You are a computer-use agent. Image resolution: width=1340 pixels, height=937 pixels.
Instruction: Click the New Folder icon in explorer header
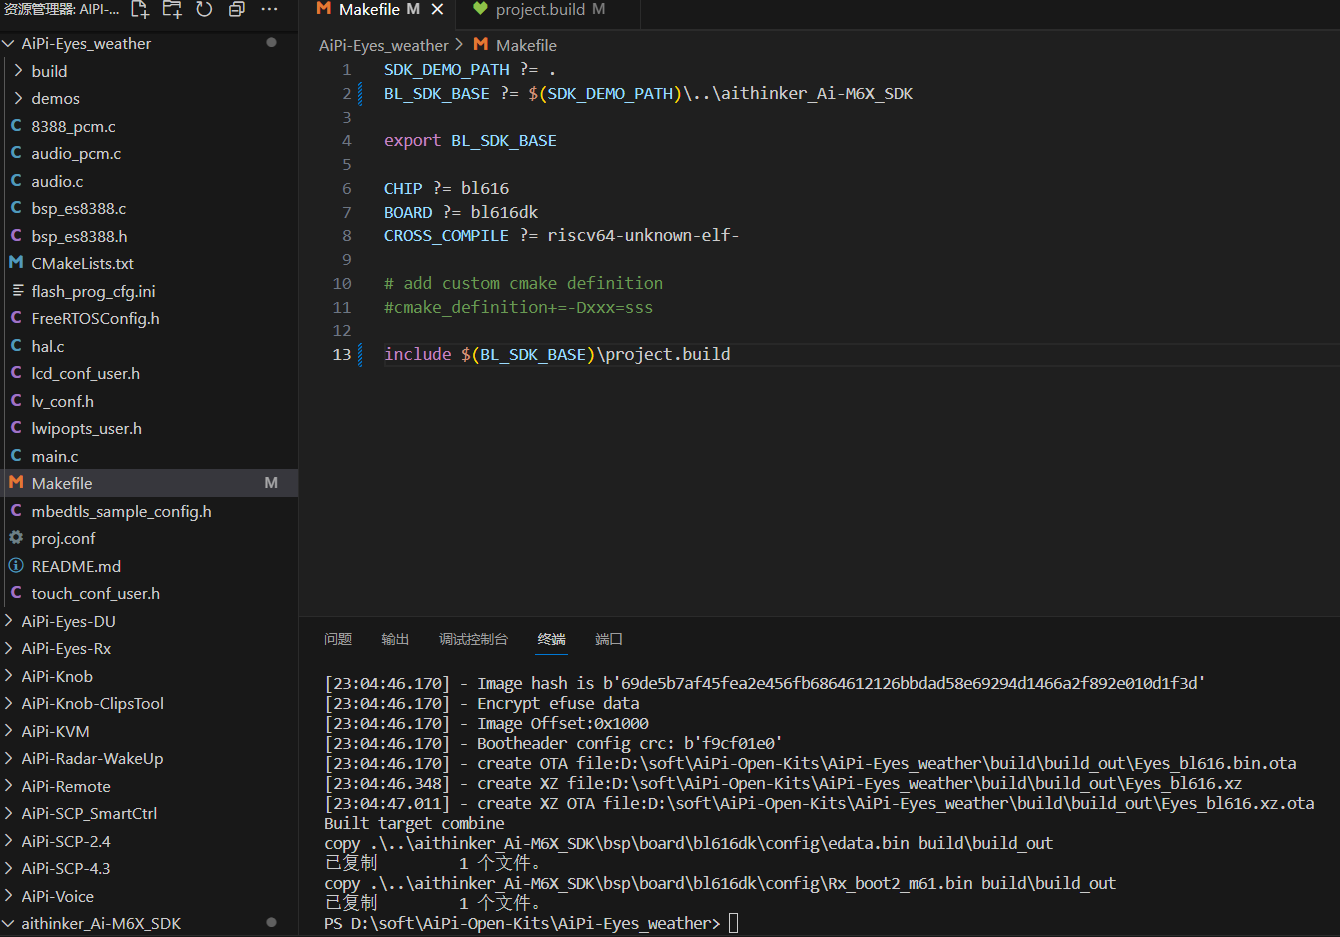point(172,10)
